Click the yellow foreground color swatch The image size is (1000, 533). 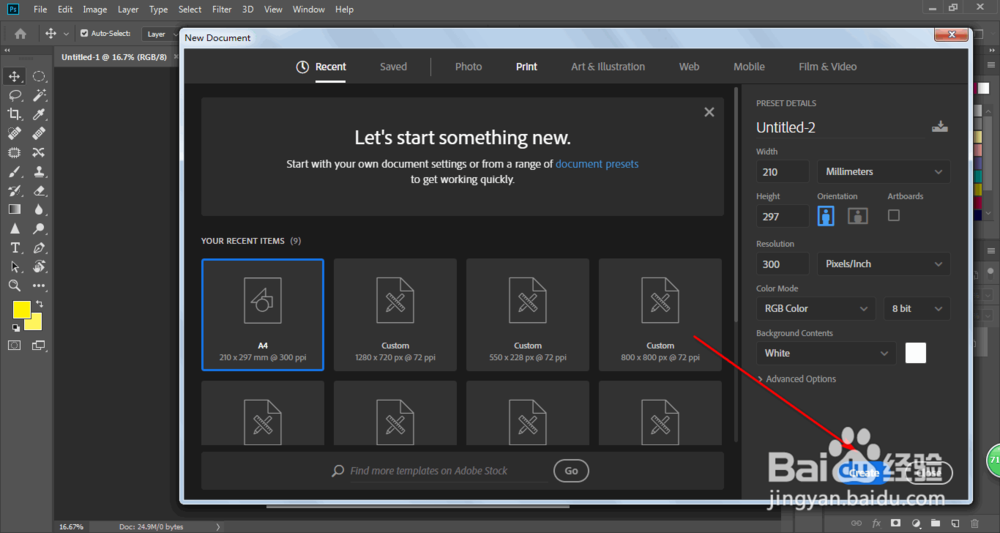pyautogui.click(x=21, y=309)
